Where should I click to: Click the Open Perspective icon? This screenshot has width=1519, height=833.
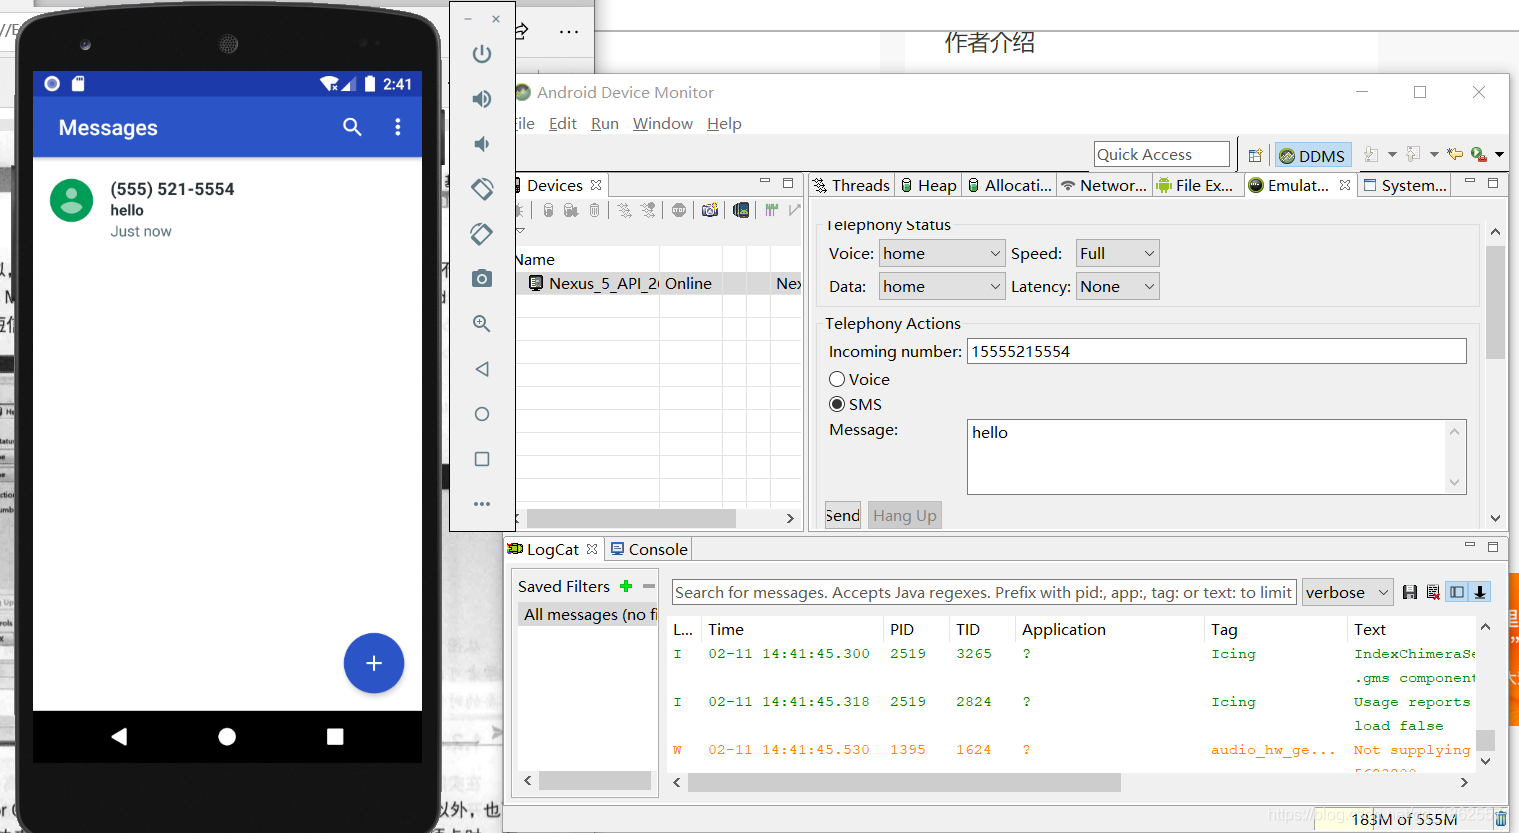1255,155
